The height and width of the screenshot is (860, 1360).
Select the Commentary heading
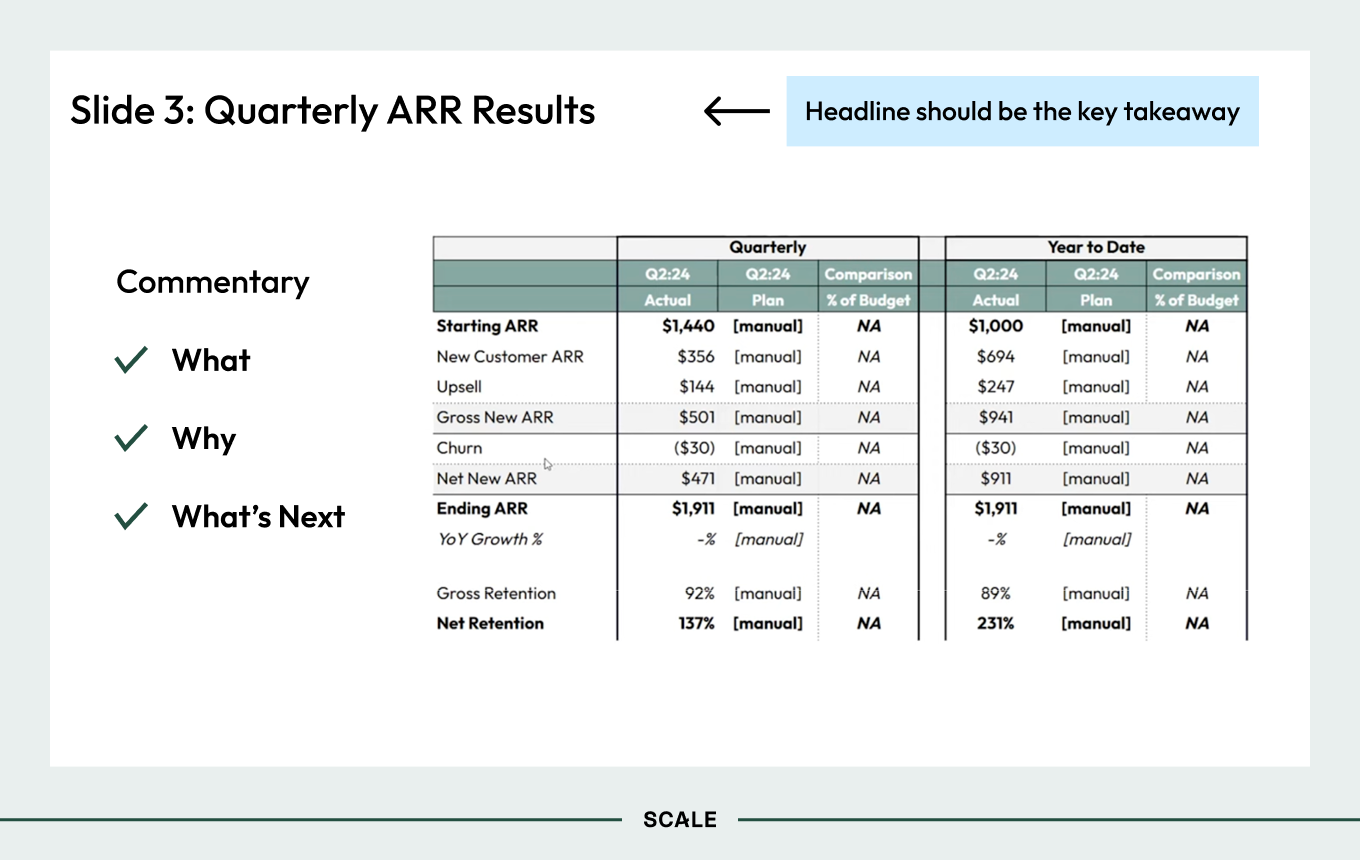(x=213, y=282)
